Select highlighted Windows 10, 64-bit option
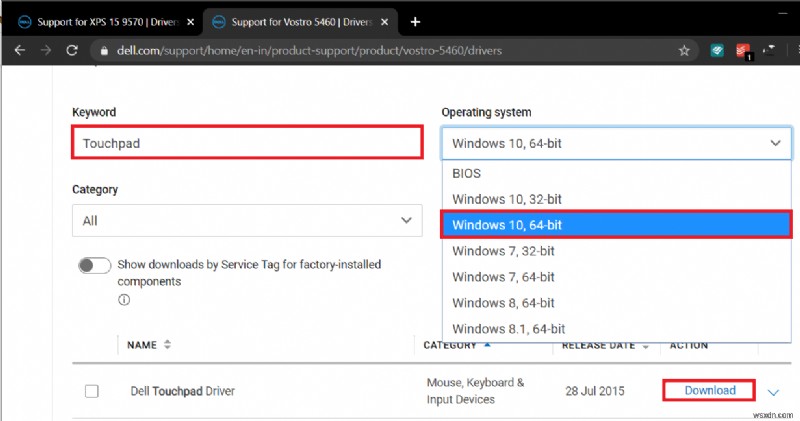 pyautogui.click(x=616, y=225)
